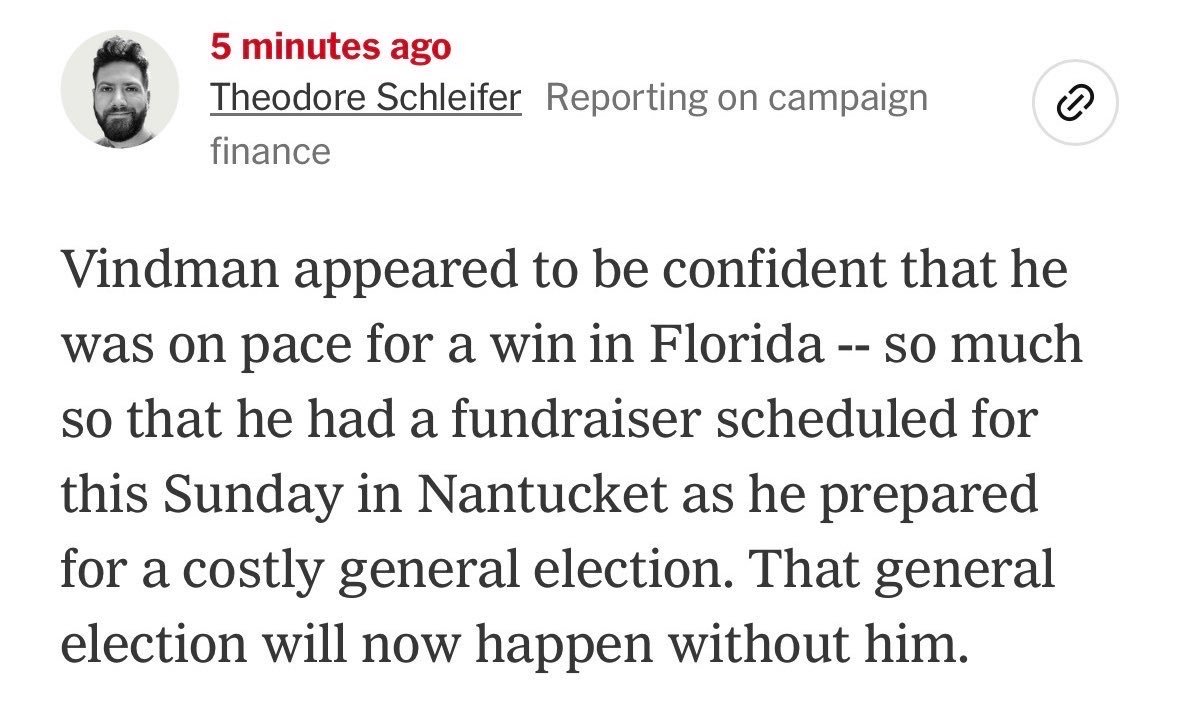
Task: Click the word "finance" below the author name
Action: (271, 151)
